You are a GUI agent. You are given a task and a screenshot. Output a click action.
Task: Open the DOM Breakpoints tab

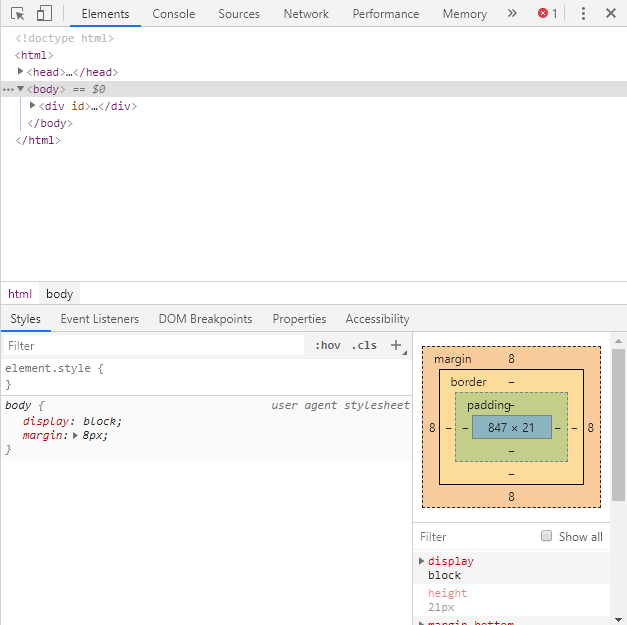pyautogui.click(x=205, y=319)
